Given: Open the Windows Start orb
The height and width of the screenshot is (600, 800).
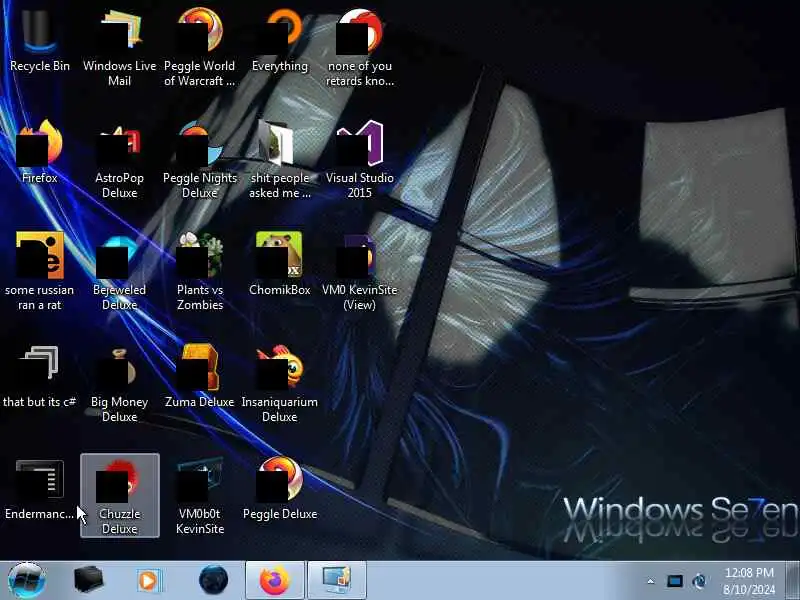Looking at the screenshot, I should [27, 580].
